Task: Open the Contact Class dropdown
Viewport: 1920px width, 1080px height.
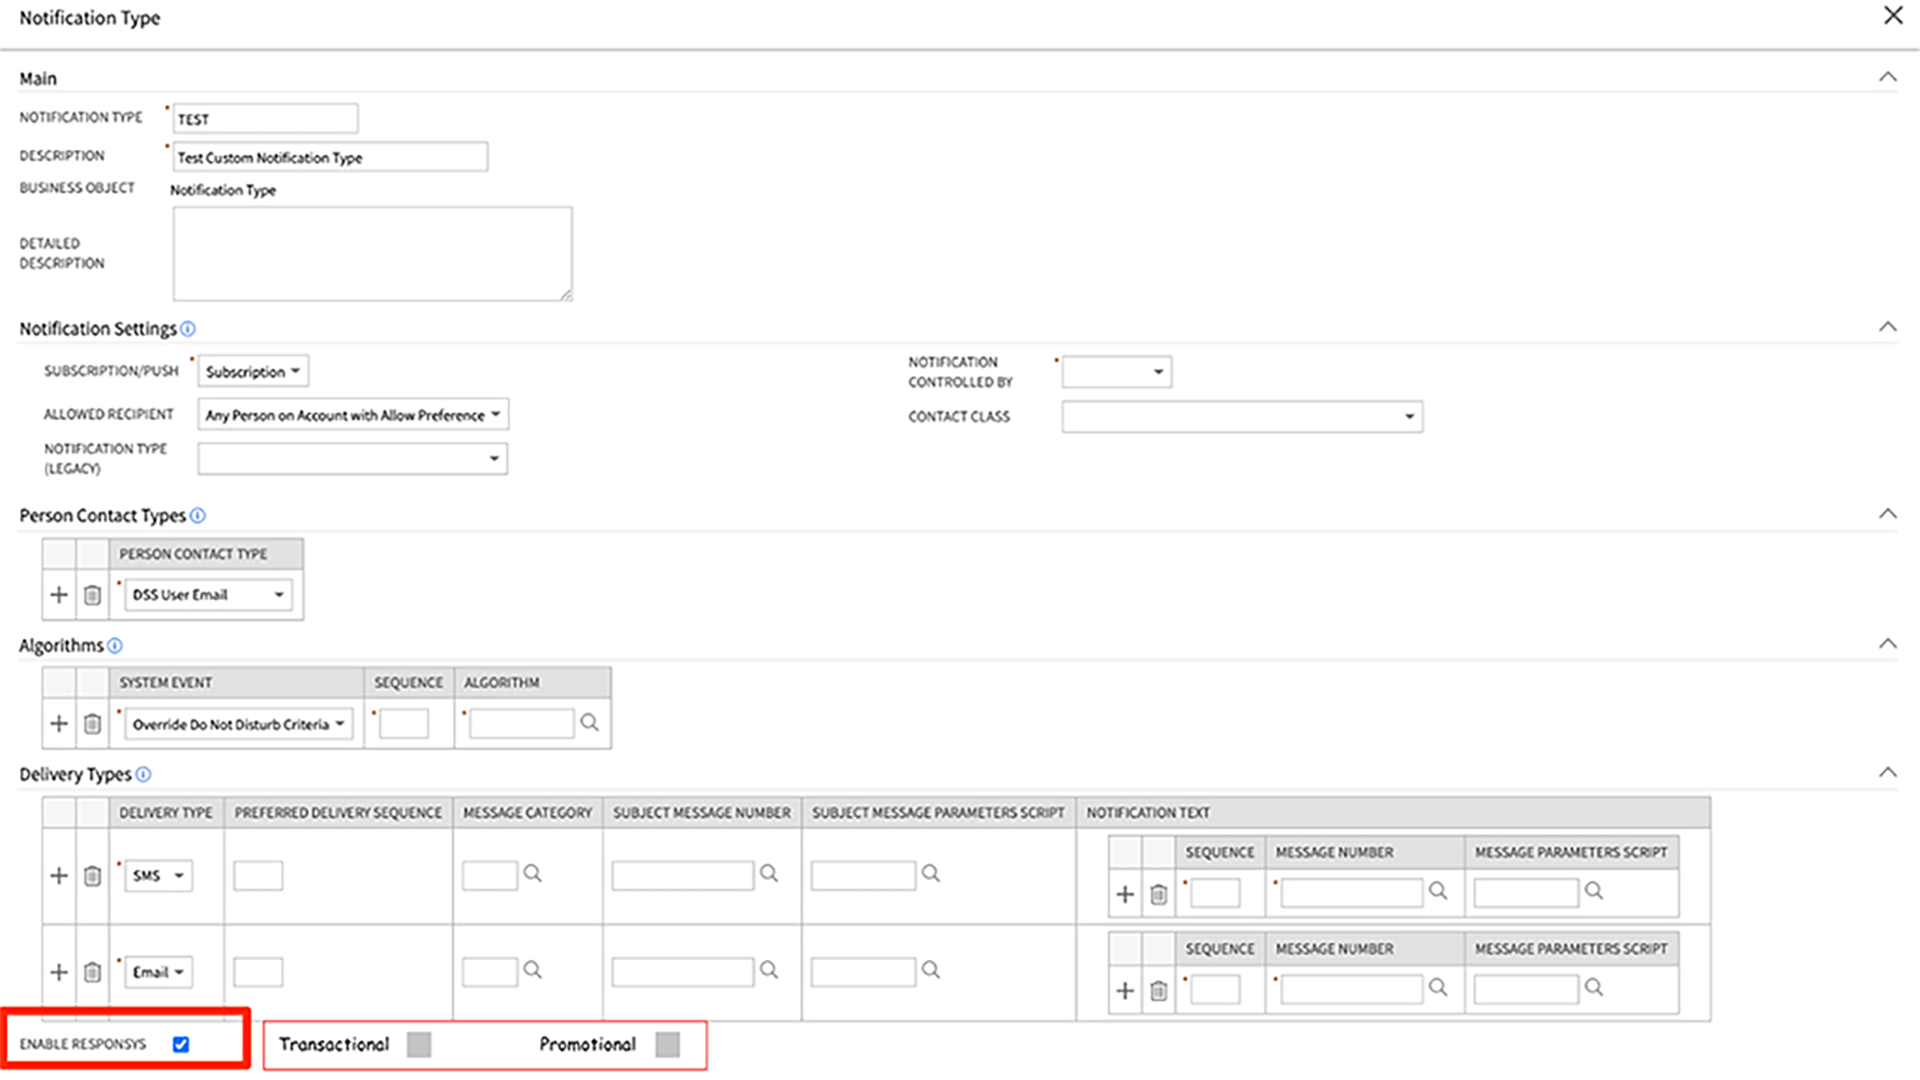Action: coord(1241,417)
